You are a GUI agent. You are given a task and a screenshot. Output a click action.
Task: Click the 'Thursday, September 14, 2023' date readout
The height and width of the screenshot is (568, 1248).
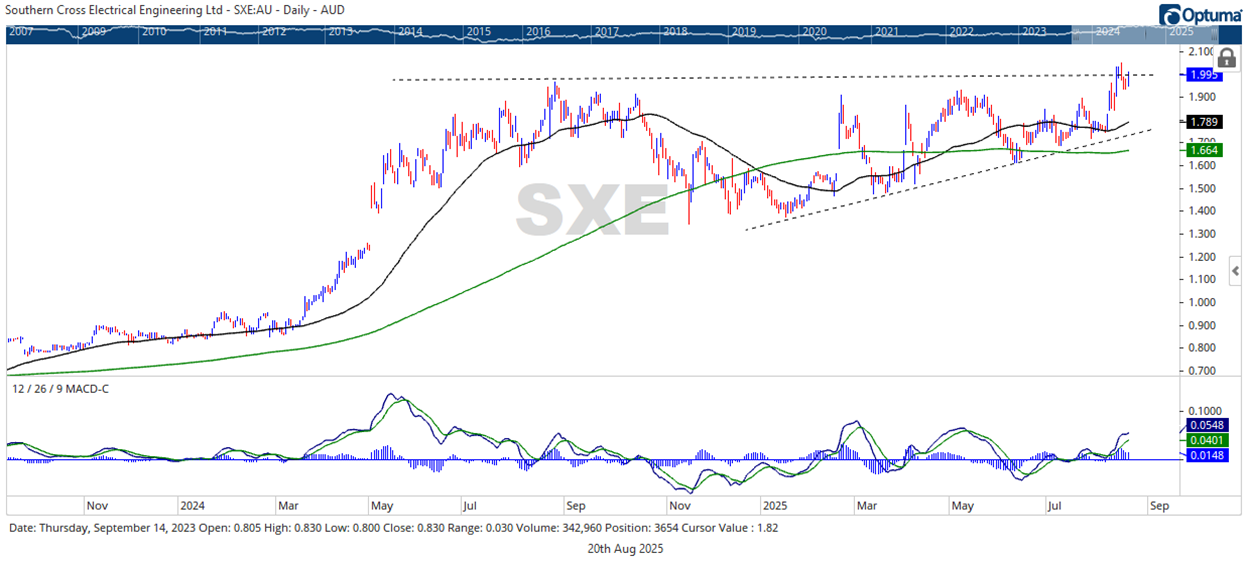pos(118,526)
